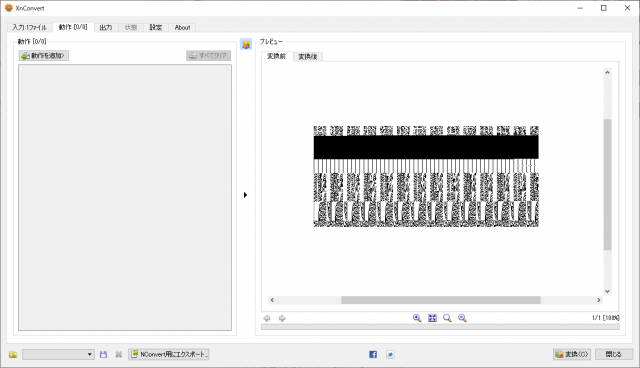Click the barcode-like preview image
This screenshot has width=640, height=368.
[x=426, y=176]
